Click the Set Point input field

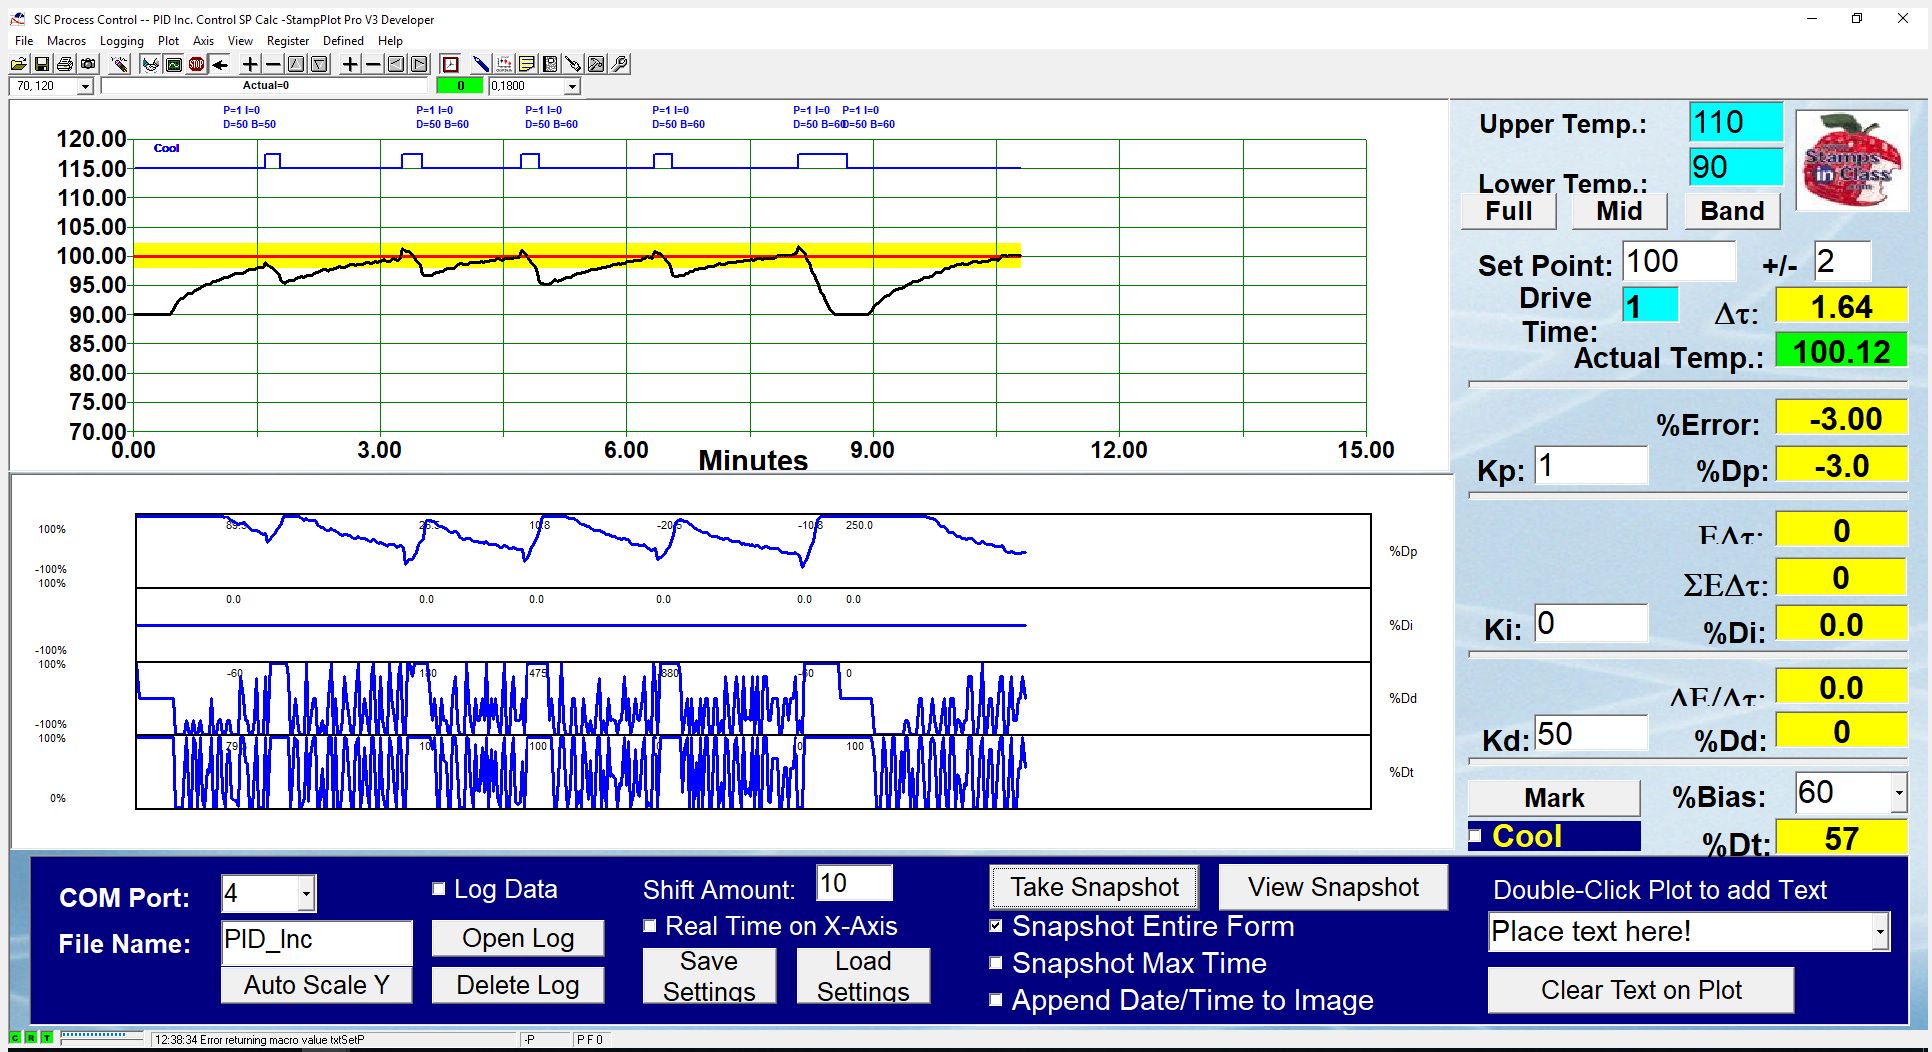[x=1679, y=262]
